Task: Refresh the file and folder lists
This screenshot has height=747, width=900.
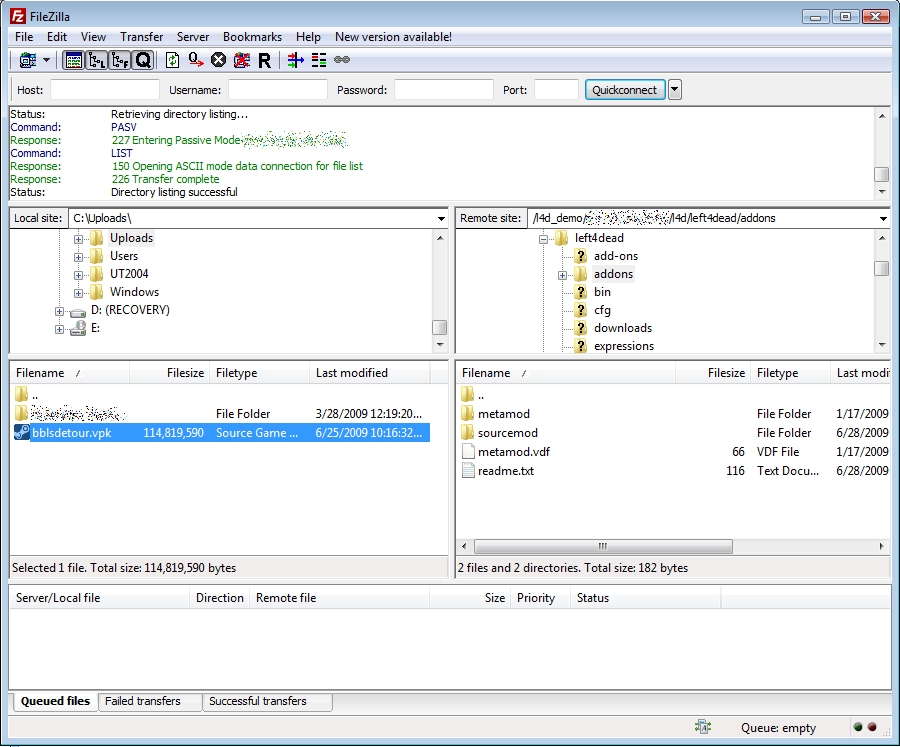Action: [x=172, y=60]
